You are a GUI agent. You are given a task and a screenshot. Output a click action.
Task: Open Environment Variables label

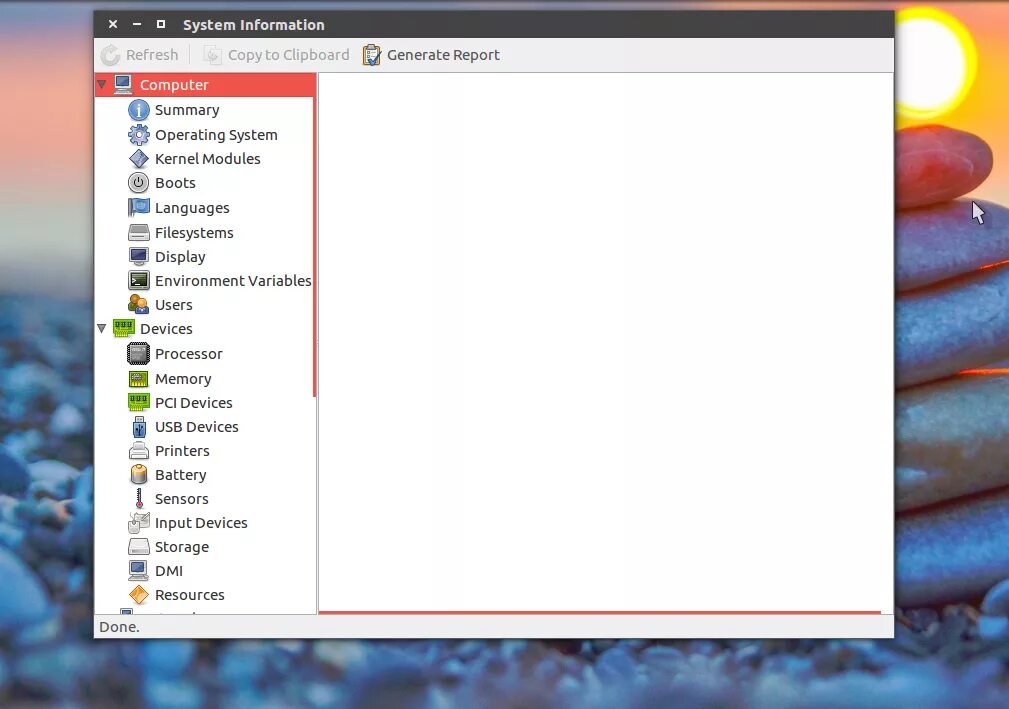point(233,281)
